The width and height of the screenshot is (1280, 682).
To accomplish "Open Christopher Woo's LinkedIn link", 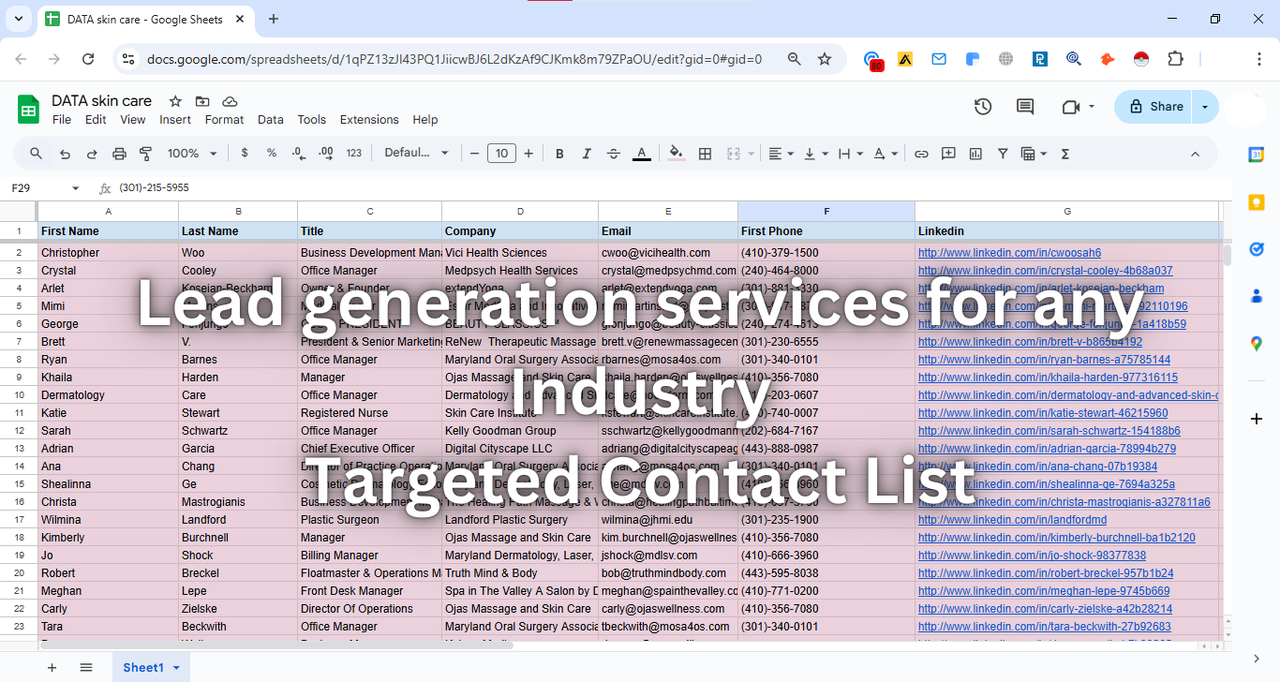I will (x=1009, y=253).
